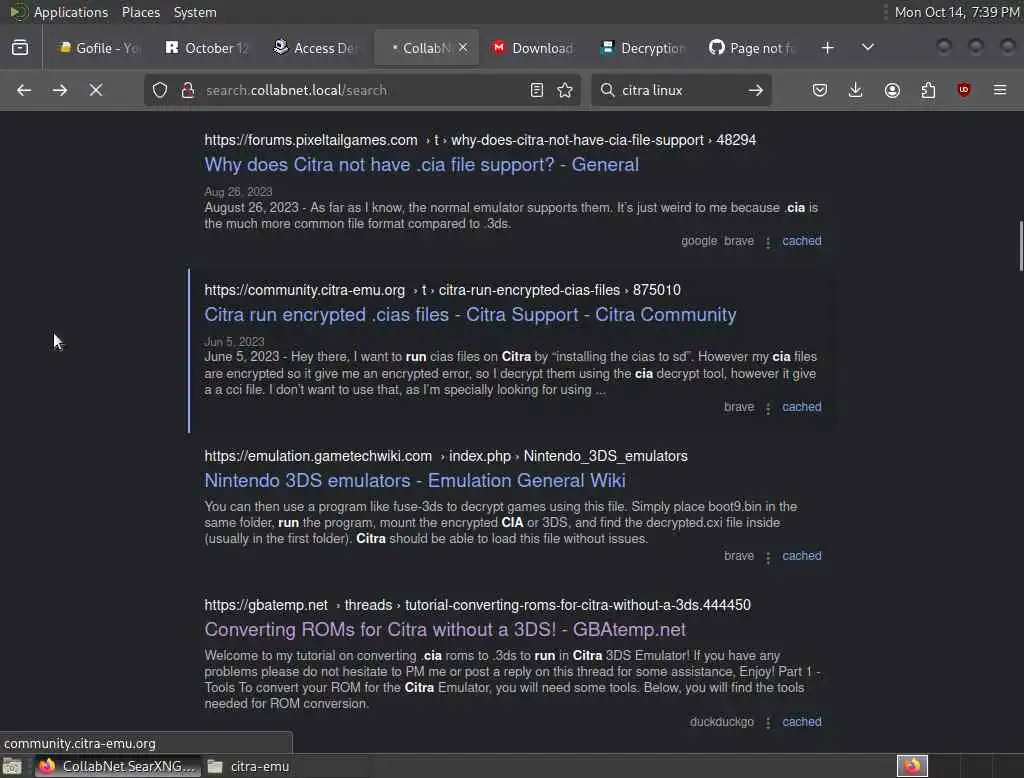Click the clock showing Mon Oct 14
The width and height of the screenshot is (1024, 778).
point(957,12)
